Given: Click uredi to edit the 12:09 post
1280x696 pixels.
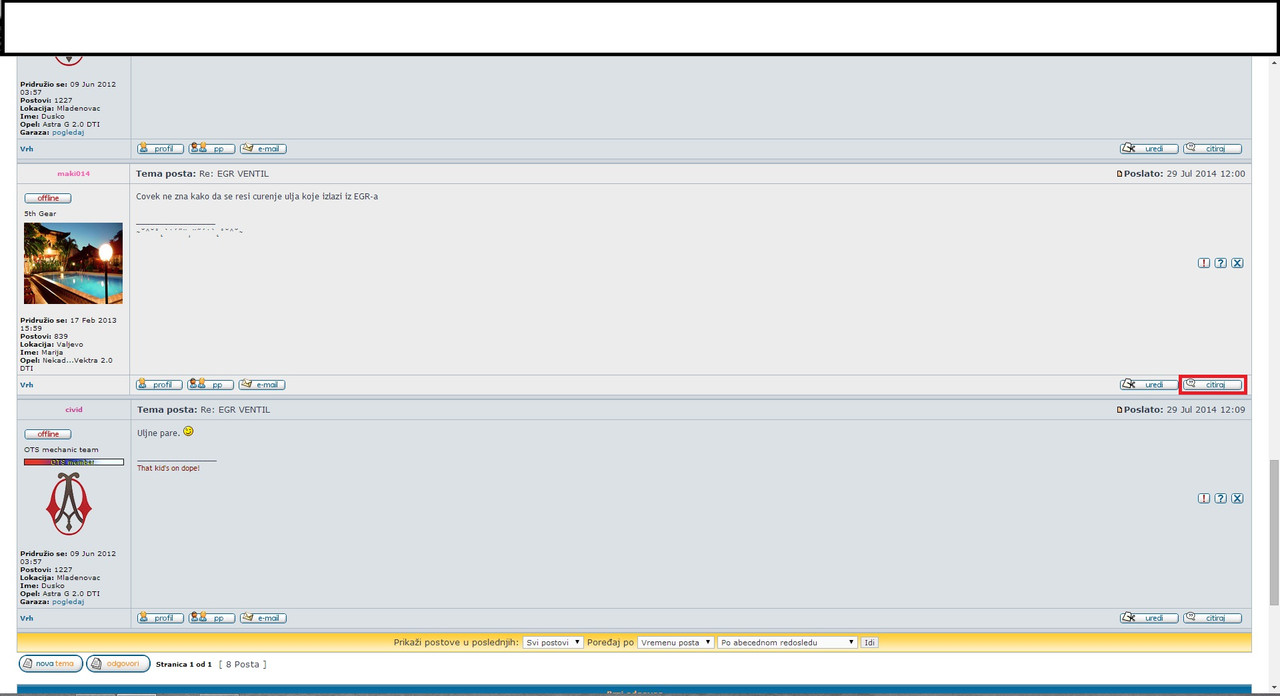Looking at the screenshot, I should coord(1148,618).
